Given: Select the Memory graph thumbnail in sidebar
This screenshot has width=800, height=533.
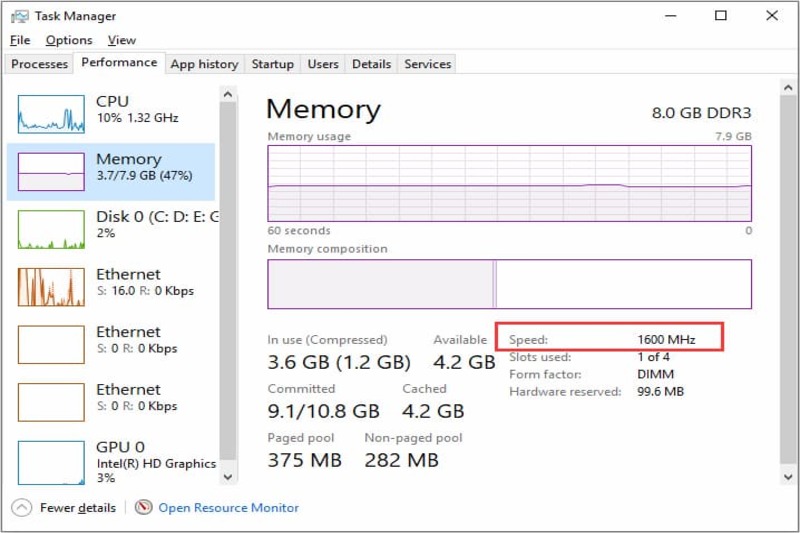Looking at the screenshot, I should coord(51,171).
